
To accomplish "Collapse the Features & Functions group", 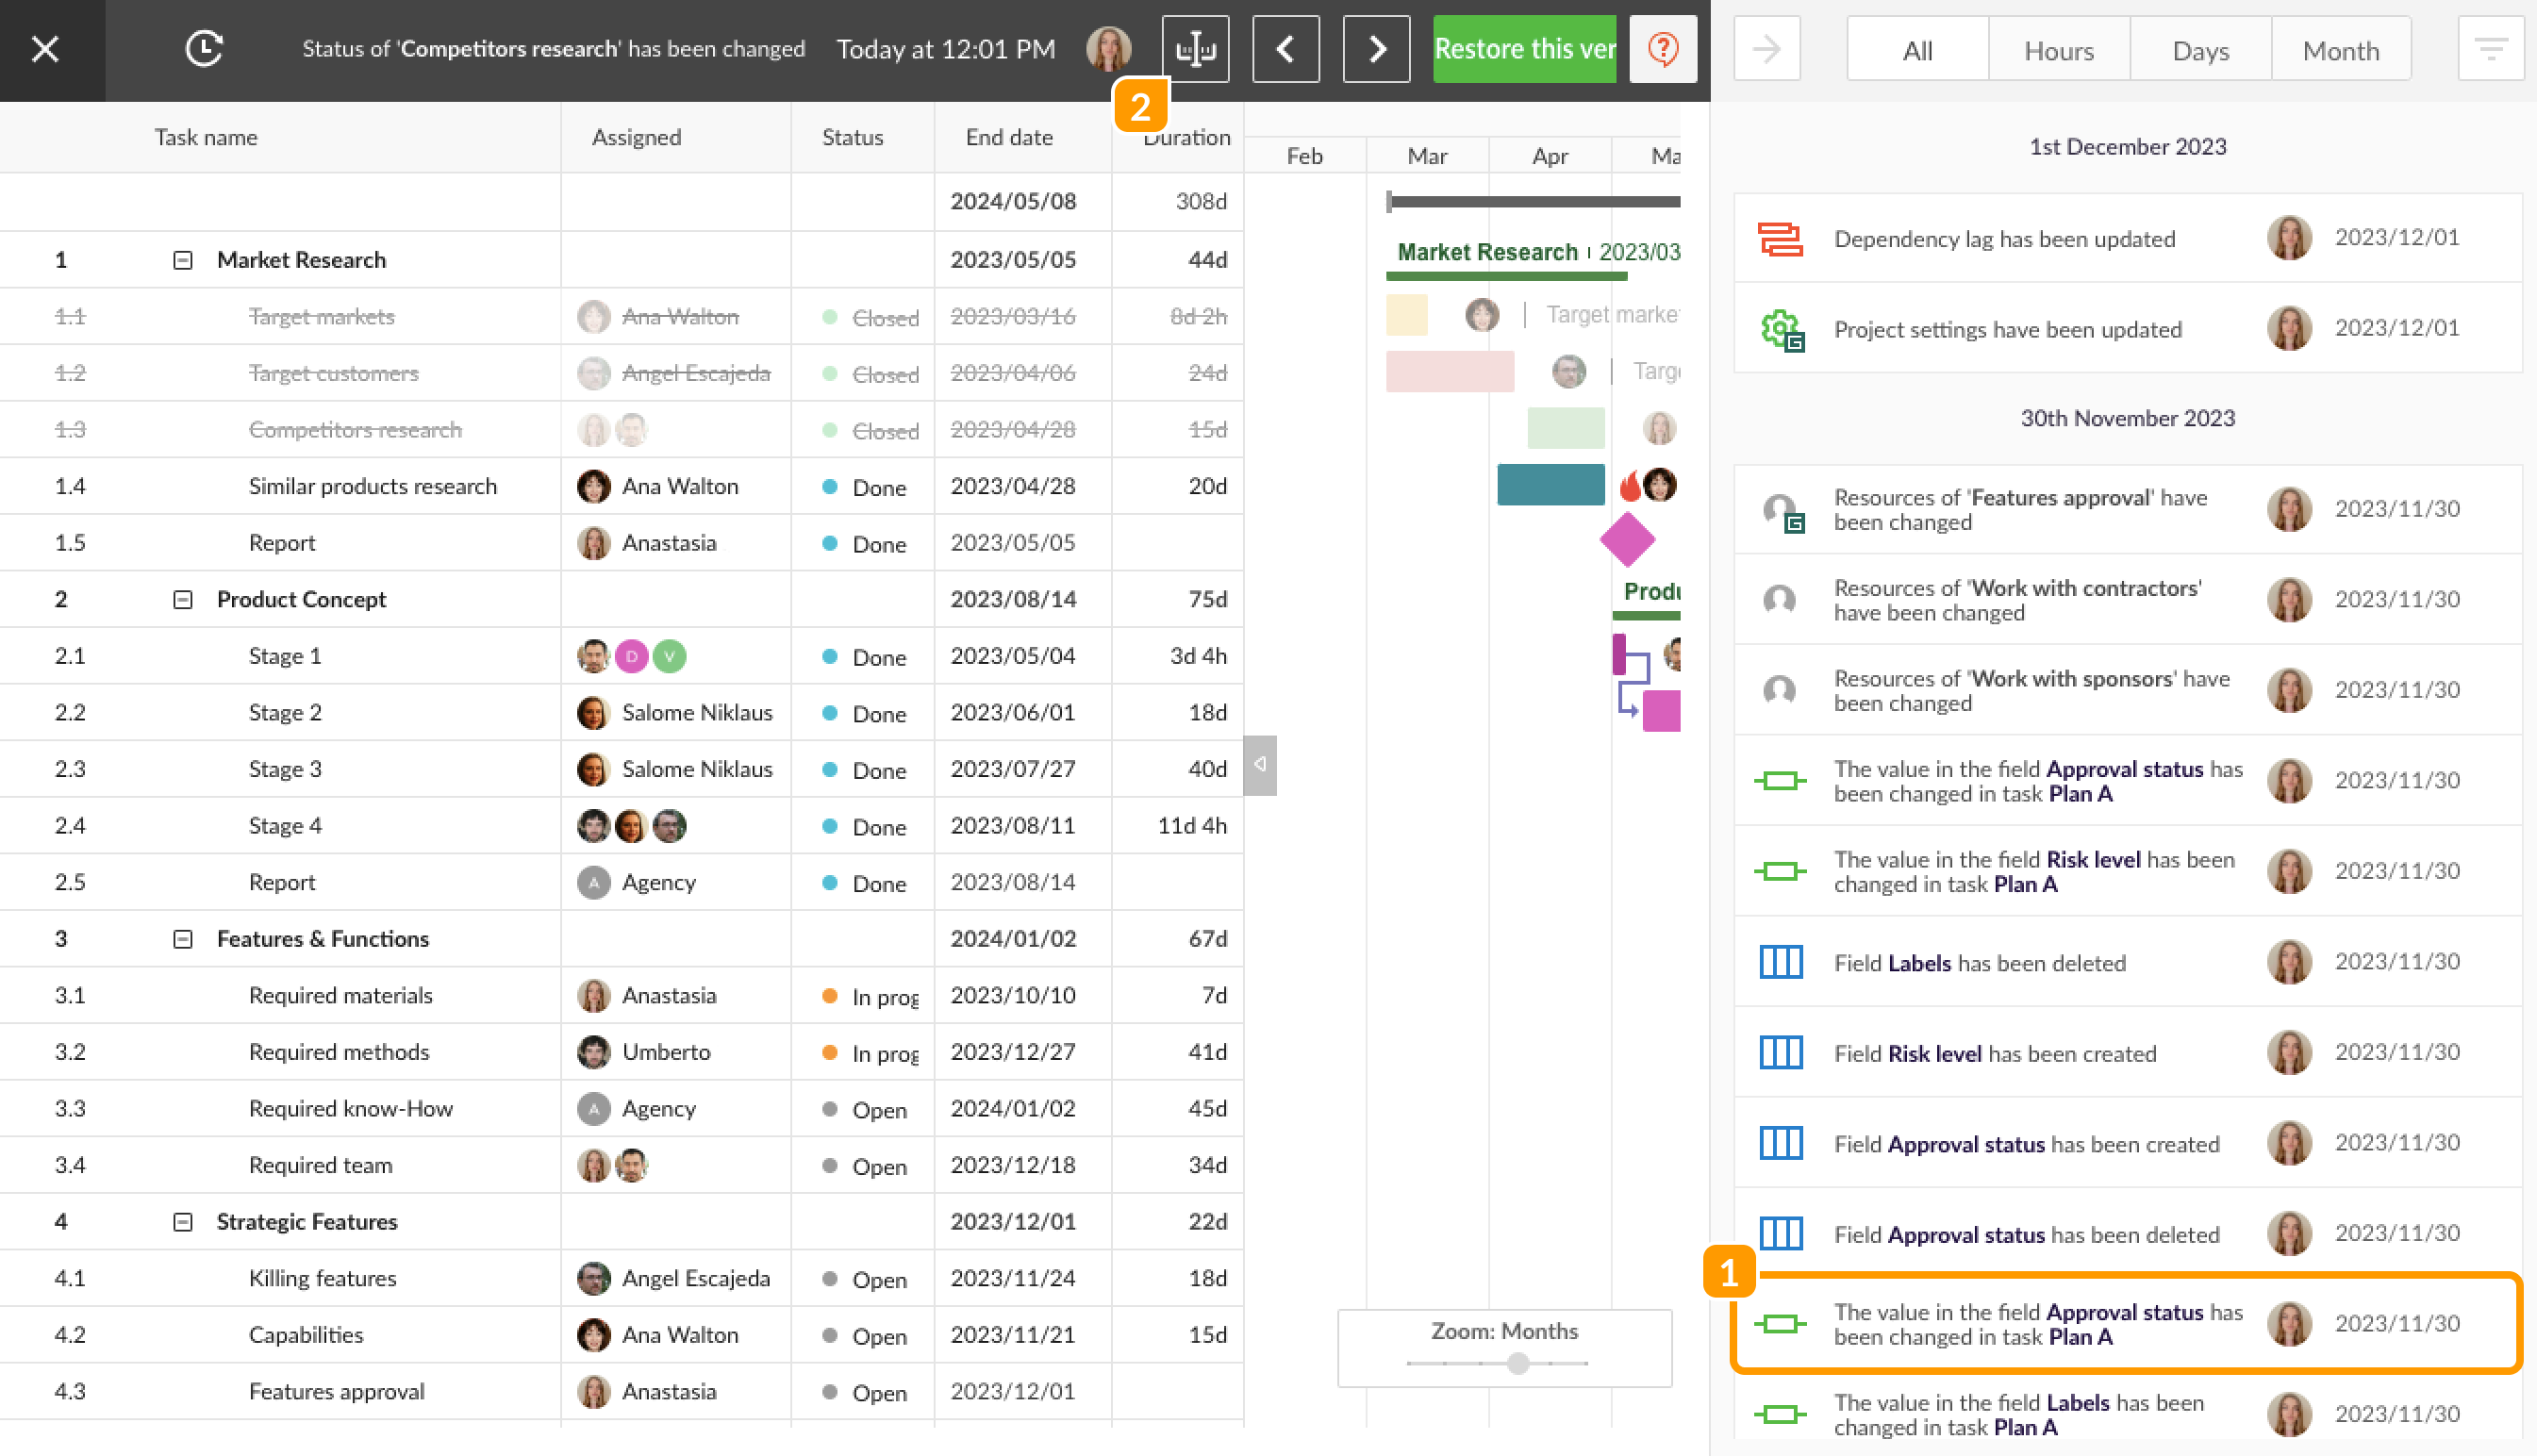I will (x=182, y=939).
